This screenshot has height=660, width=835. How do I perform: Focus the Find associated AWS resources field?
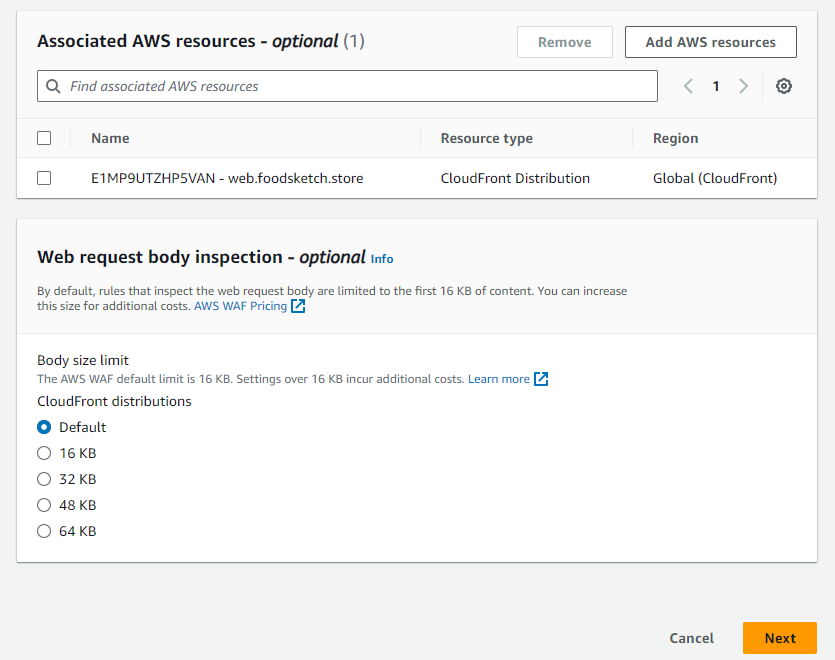pos(360,86)
